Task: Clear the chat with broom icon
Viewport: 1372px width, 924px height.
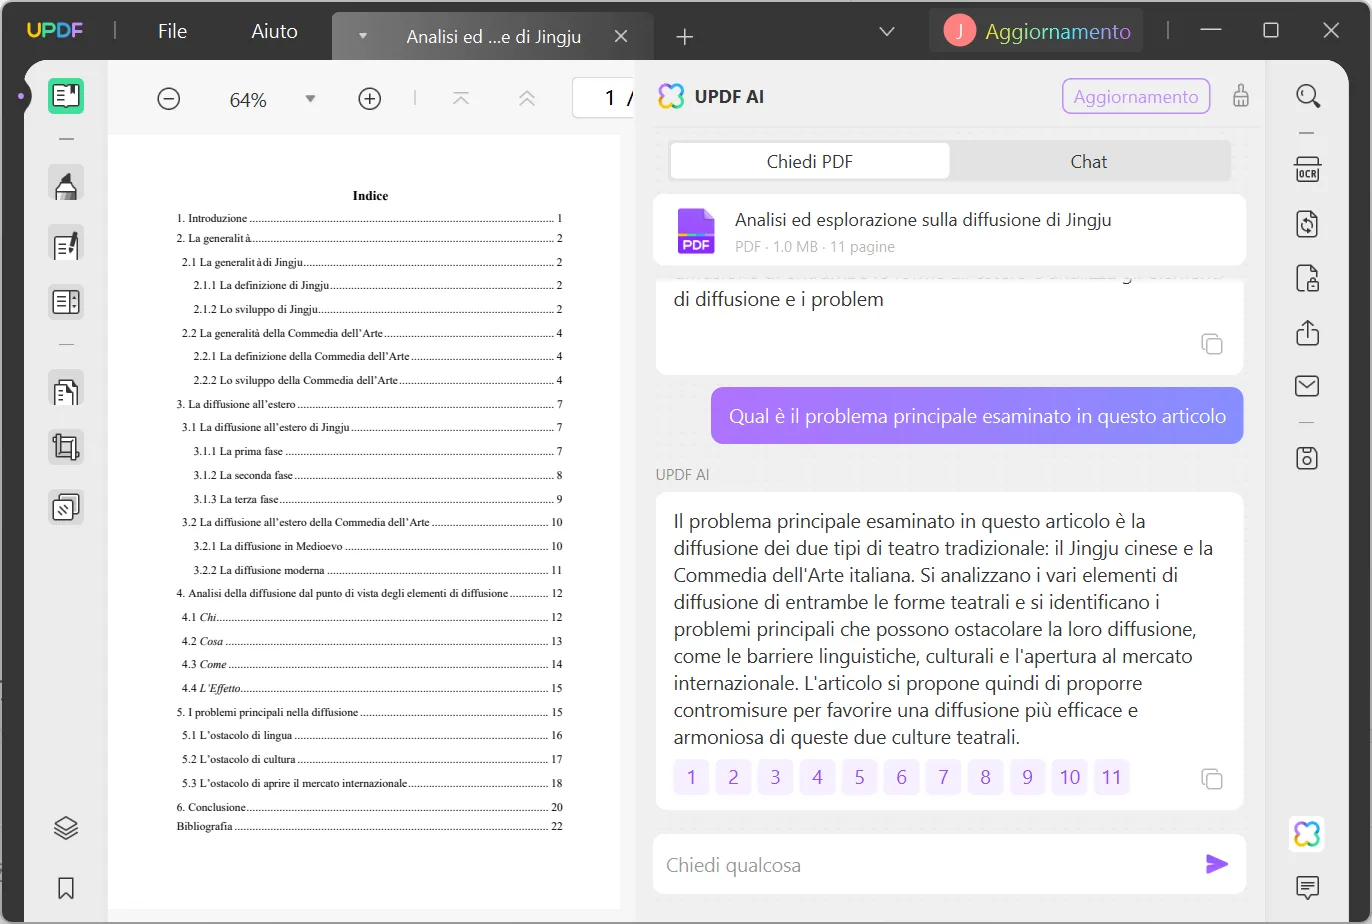Action: [1241, 96]
